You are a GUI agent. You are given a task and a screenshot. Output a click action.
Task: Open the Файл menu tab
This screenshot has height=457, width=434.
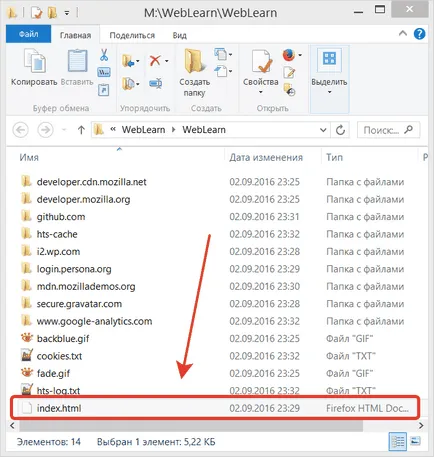point(29,34)
